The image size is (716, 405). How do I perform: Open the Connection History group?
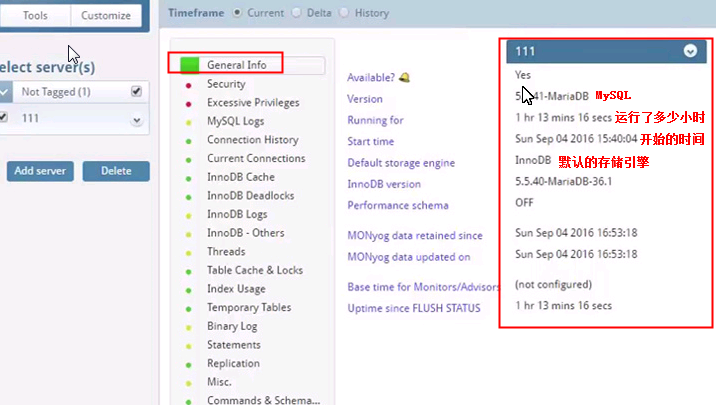(253, 140)
